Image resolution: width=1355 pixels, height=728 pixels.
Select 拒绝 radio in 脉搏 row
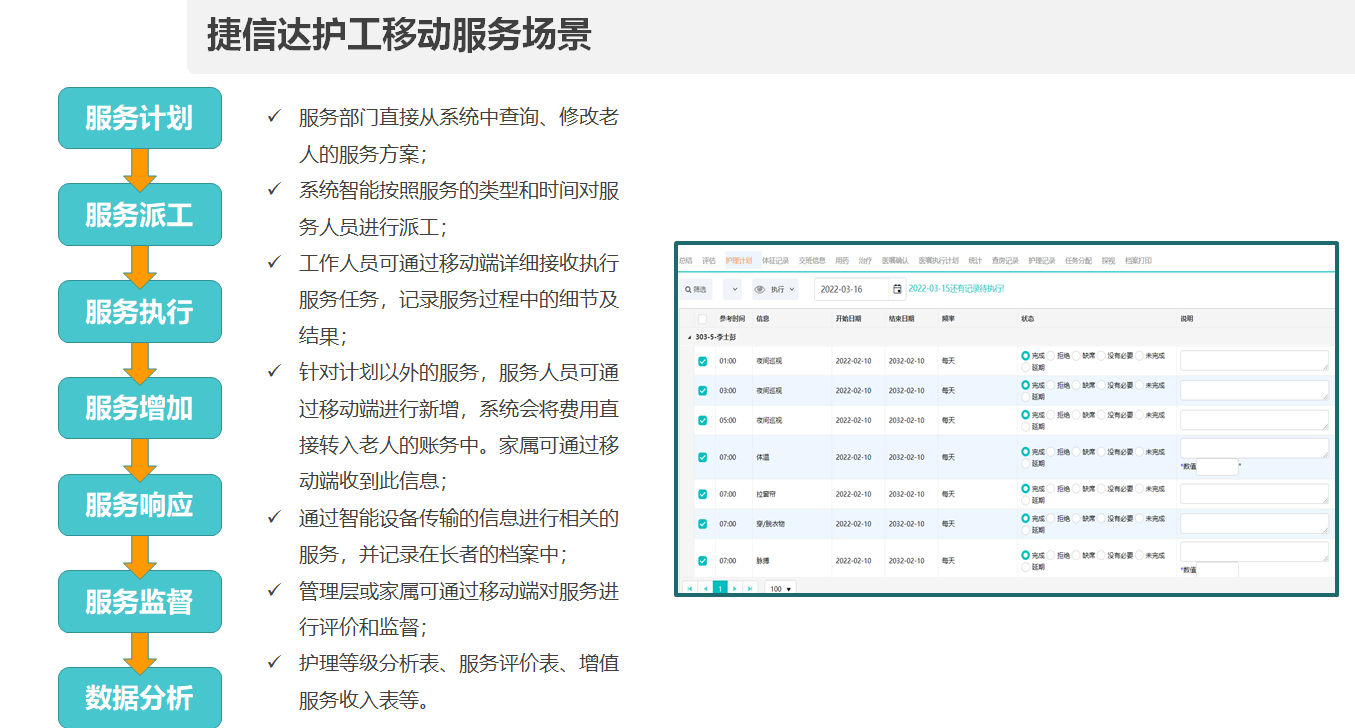click(1051, 555)
